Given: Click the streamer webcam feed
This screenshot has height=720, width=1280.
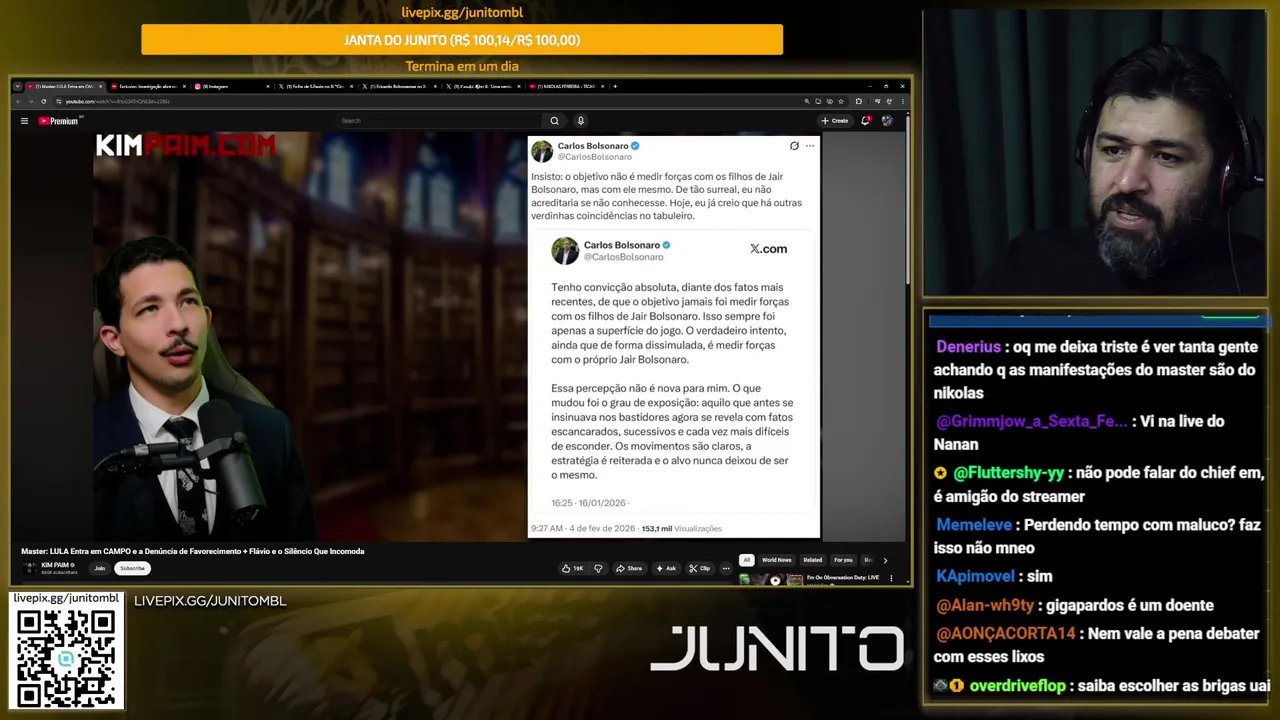Looking at the screenshot, I should click(x=1095, y=153).
